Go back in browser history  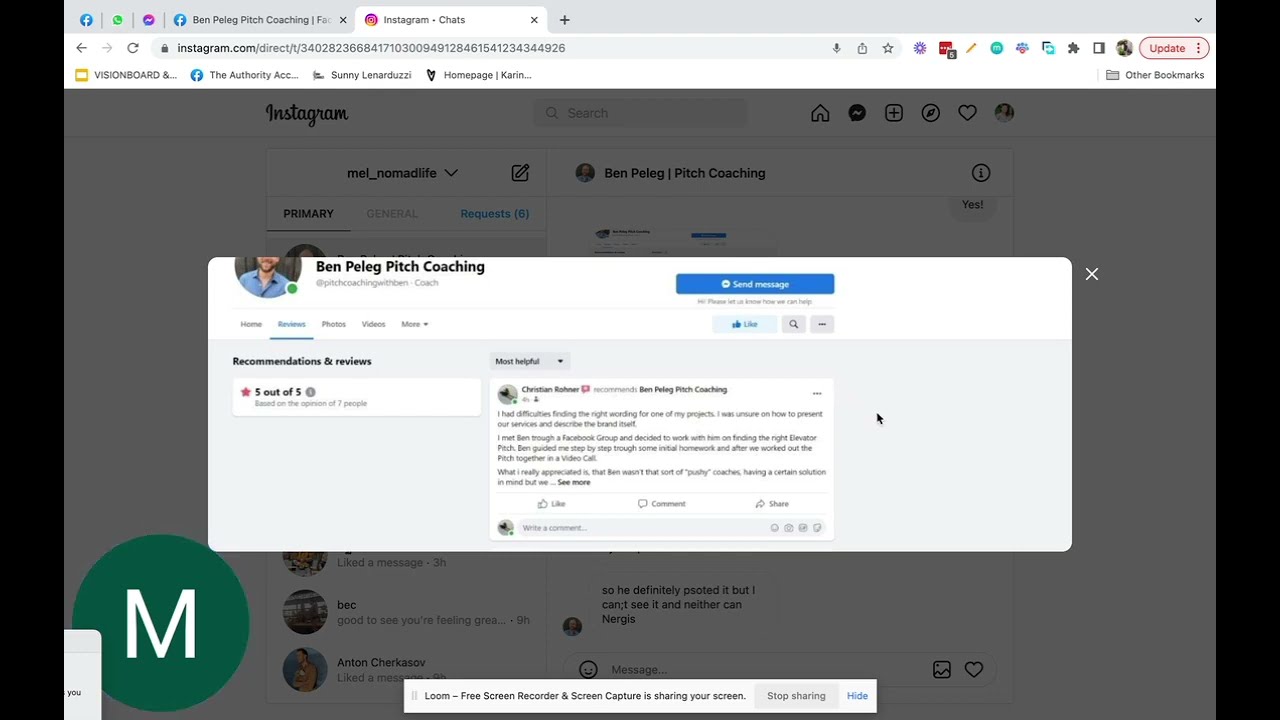[x=82, y=48]
